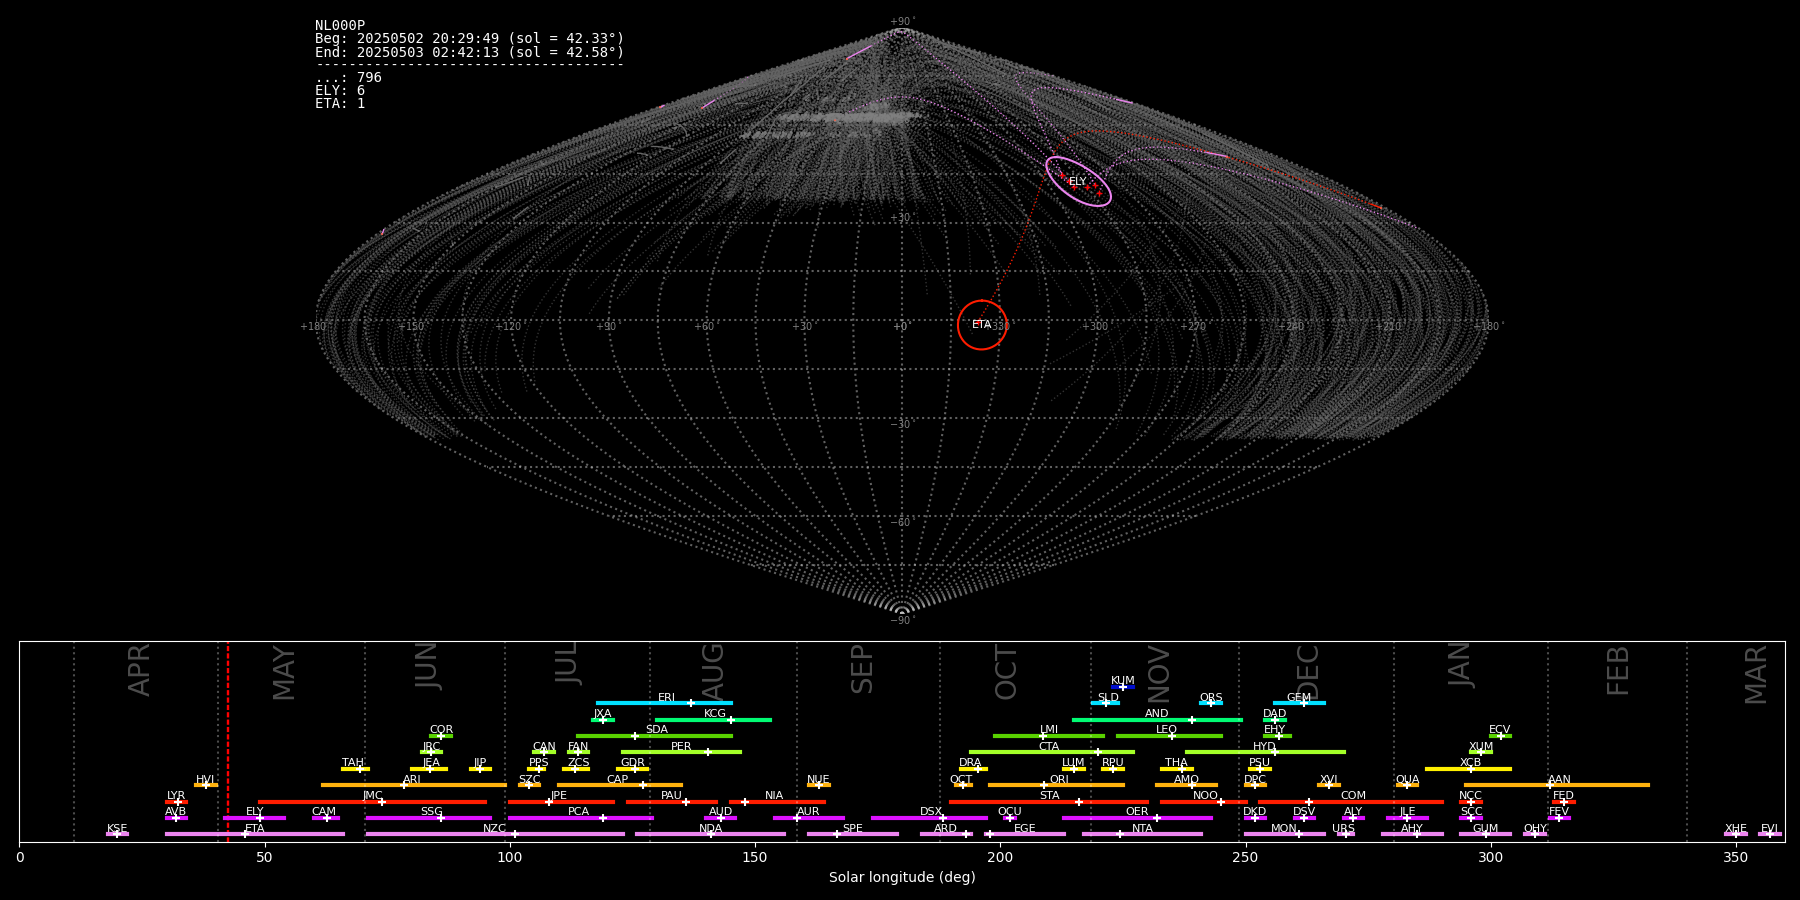Viewport: 1800px width, 900px height.
Task: Click the 200 tick label on solar longitude axis
Action: 1000,857
